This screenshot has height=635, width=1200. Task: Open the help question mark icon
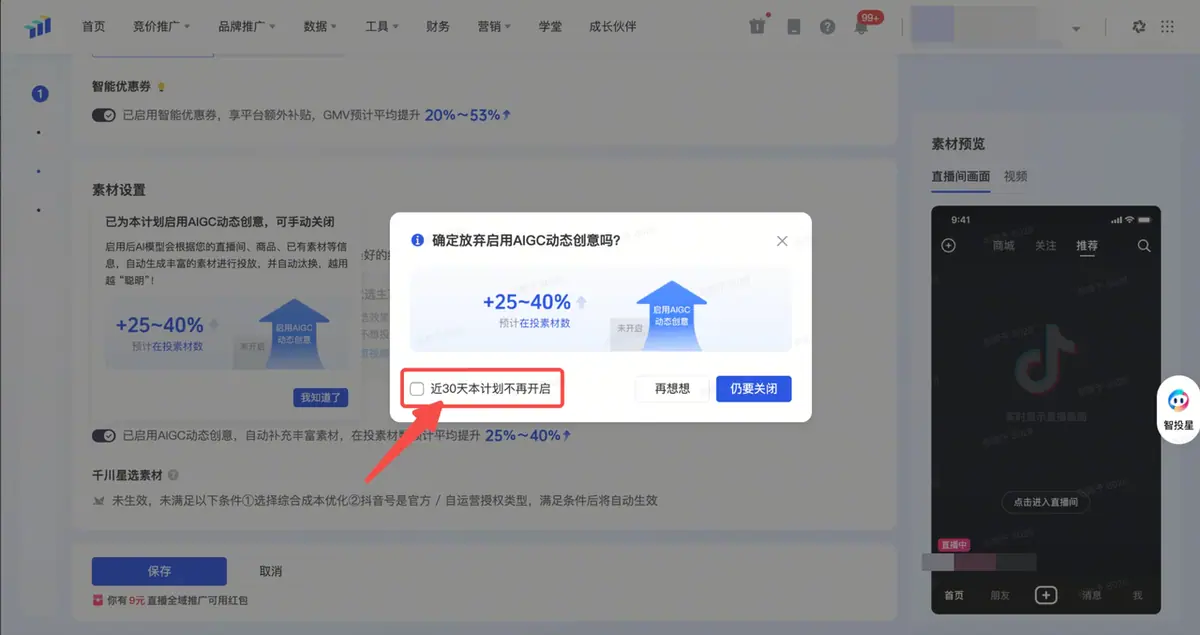827,27
